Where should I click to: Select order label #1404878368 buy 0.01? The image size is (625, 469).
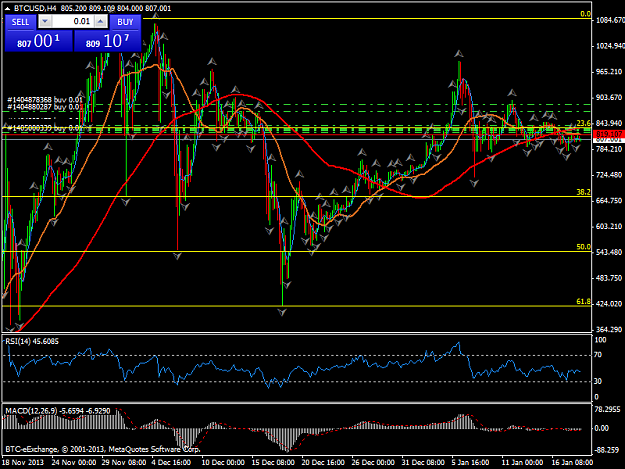[45, 100]
